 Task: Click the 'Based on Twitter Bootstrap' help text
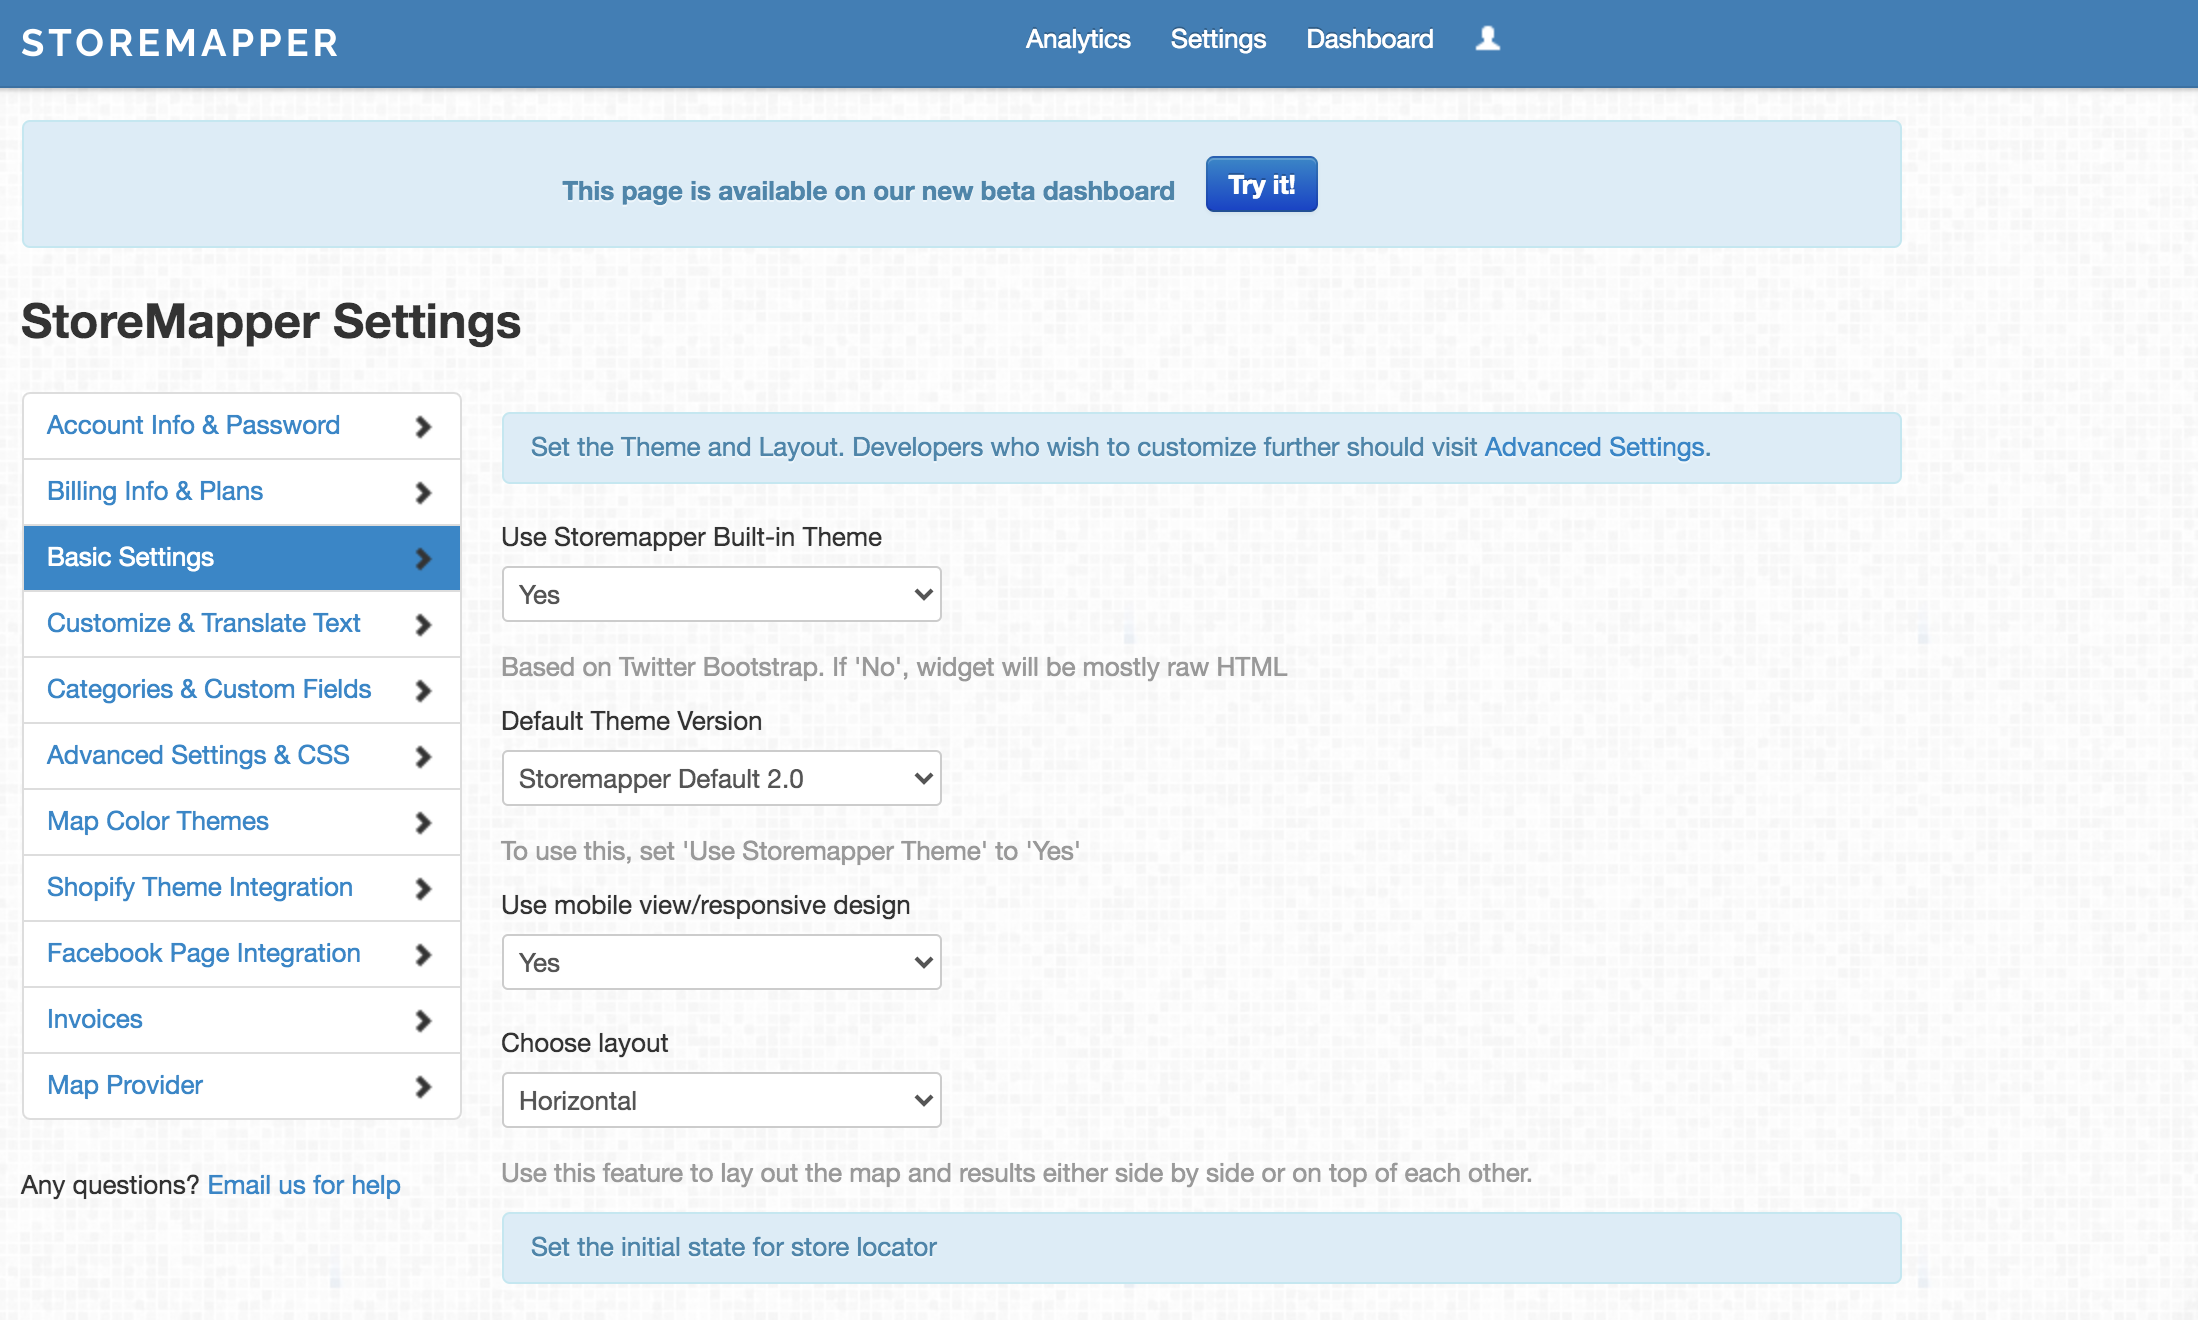(x=894, y=667)
